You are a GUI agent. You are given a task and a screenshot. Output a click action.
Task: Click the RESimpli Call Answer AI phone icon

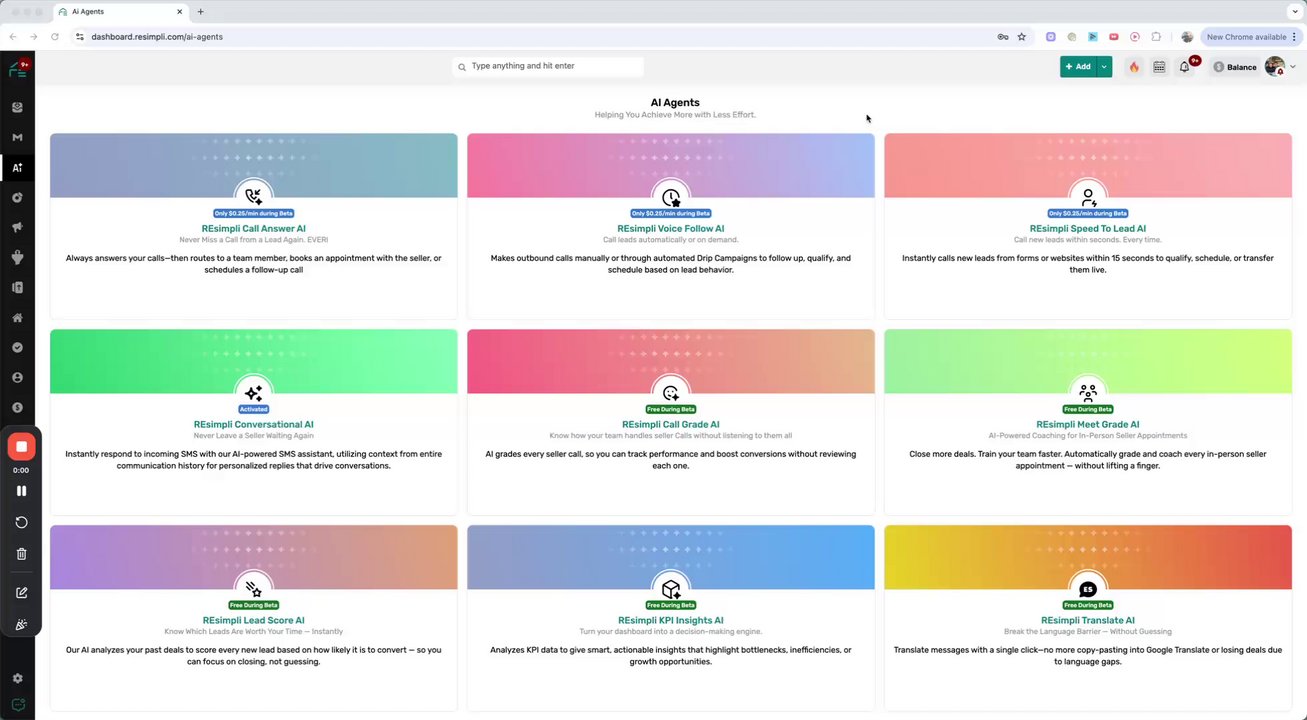(x=253, y=197)
